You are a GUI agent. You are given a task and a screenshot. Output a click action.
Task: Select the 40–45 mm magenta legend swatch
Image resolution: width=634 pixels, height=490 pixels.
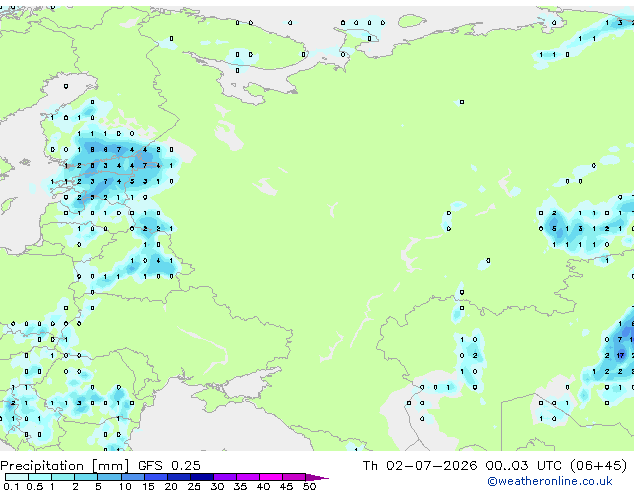point(271,477)
